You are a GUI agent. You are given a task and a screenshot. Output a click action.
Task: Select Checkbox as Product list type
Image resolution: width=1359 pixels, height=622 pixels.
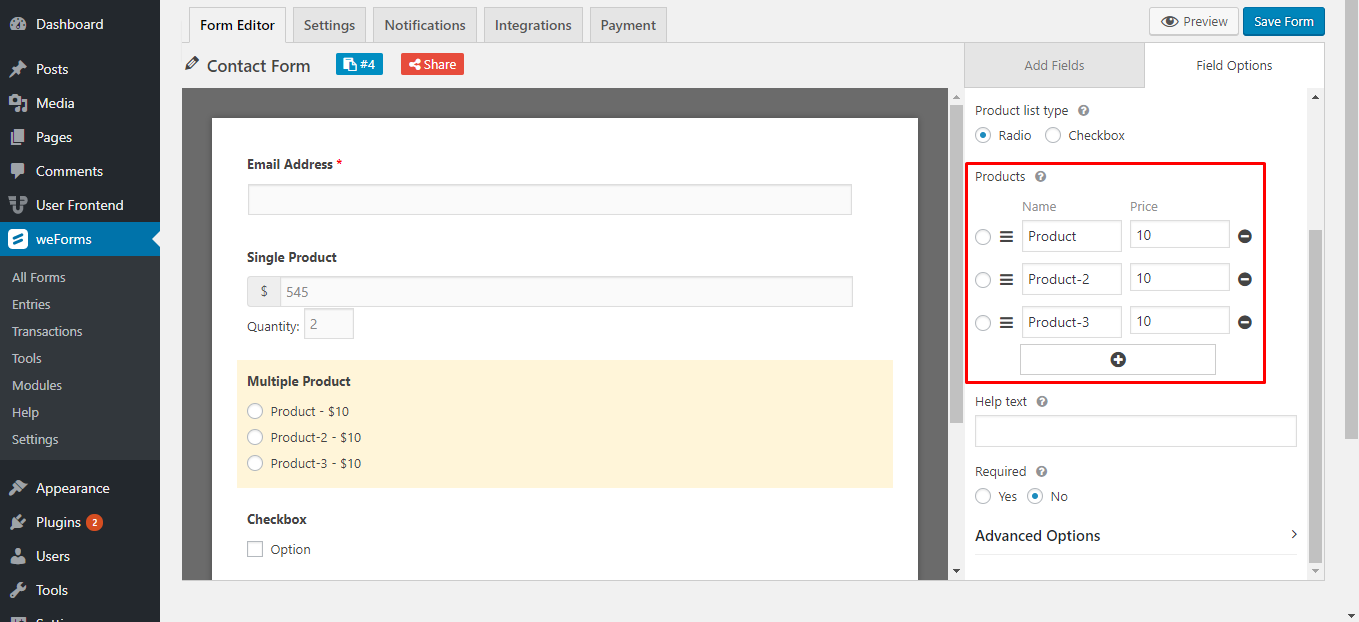pos(1052,135)
